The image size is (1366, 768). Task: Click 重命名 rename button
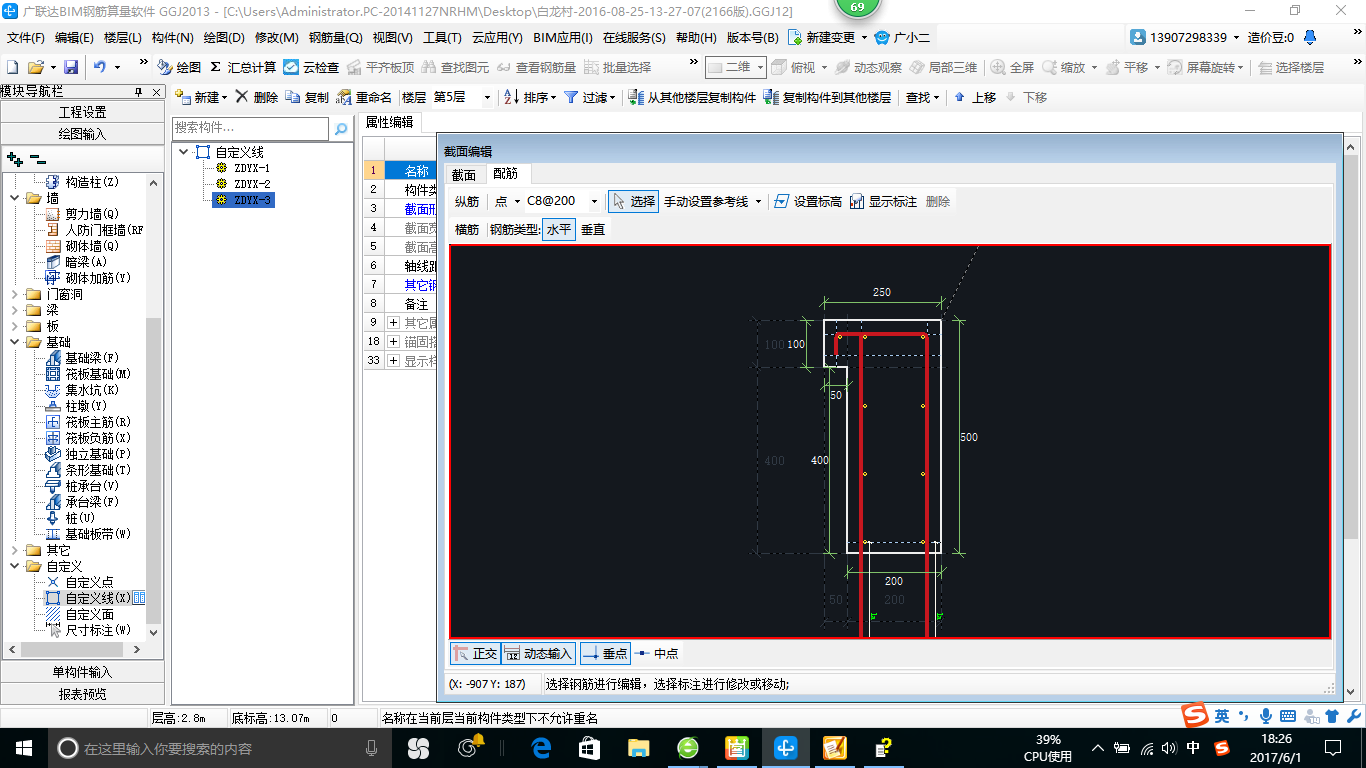[365, 97]
